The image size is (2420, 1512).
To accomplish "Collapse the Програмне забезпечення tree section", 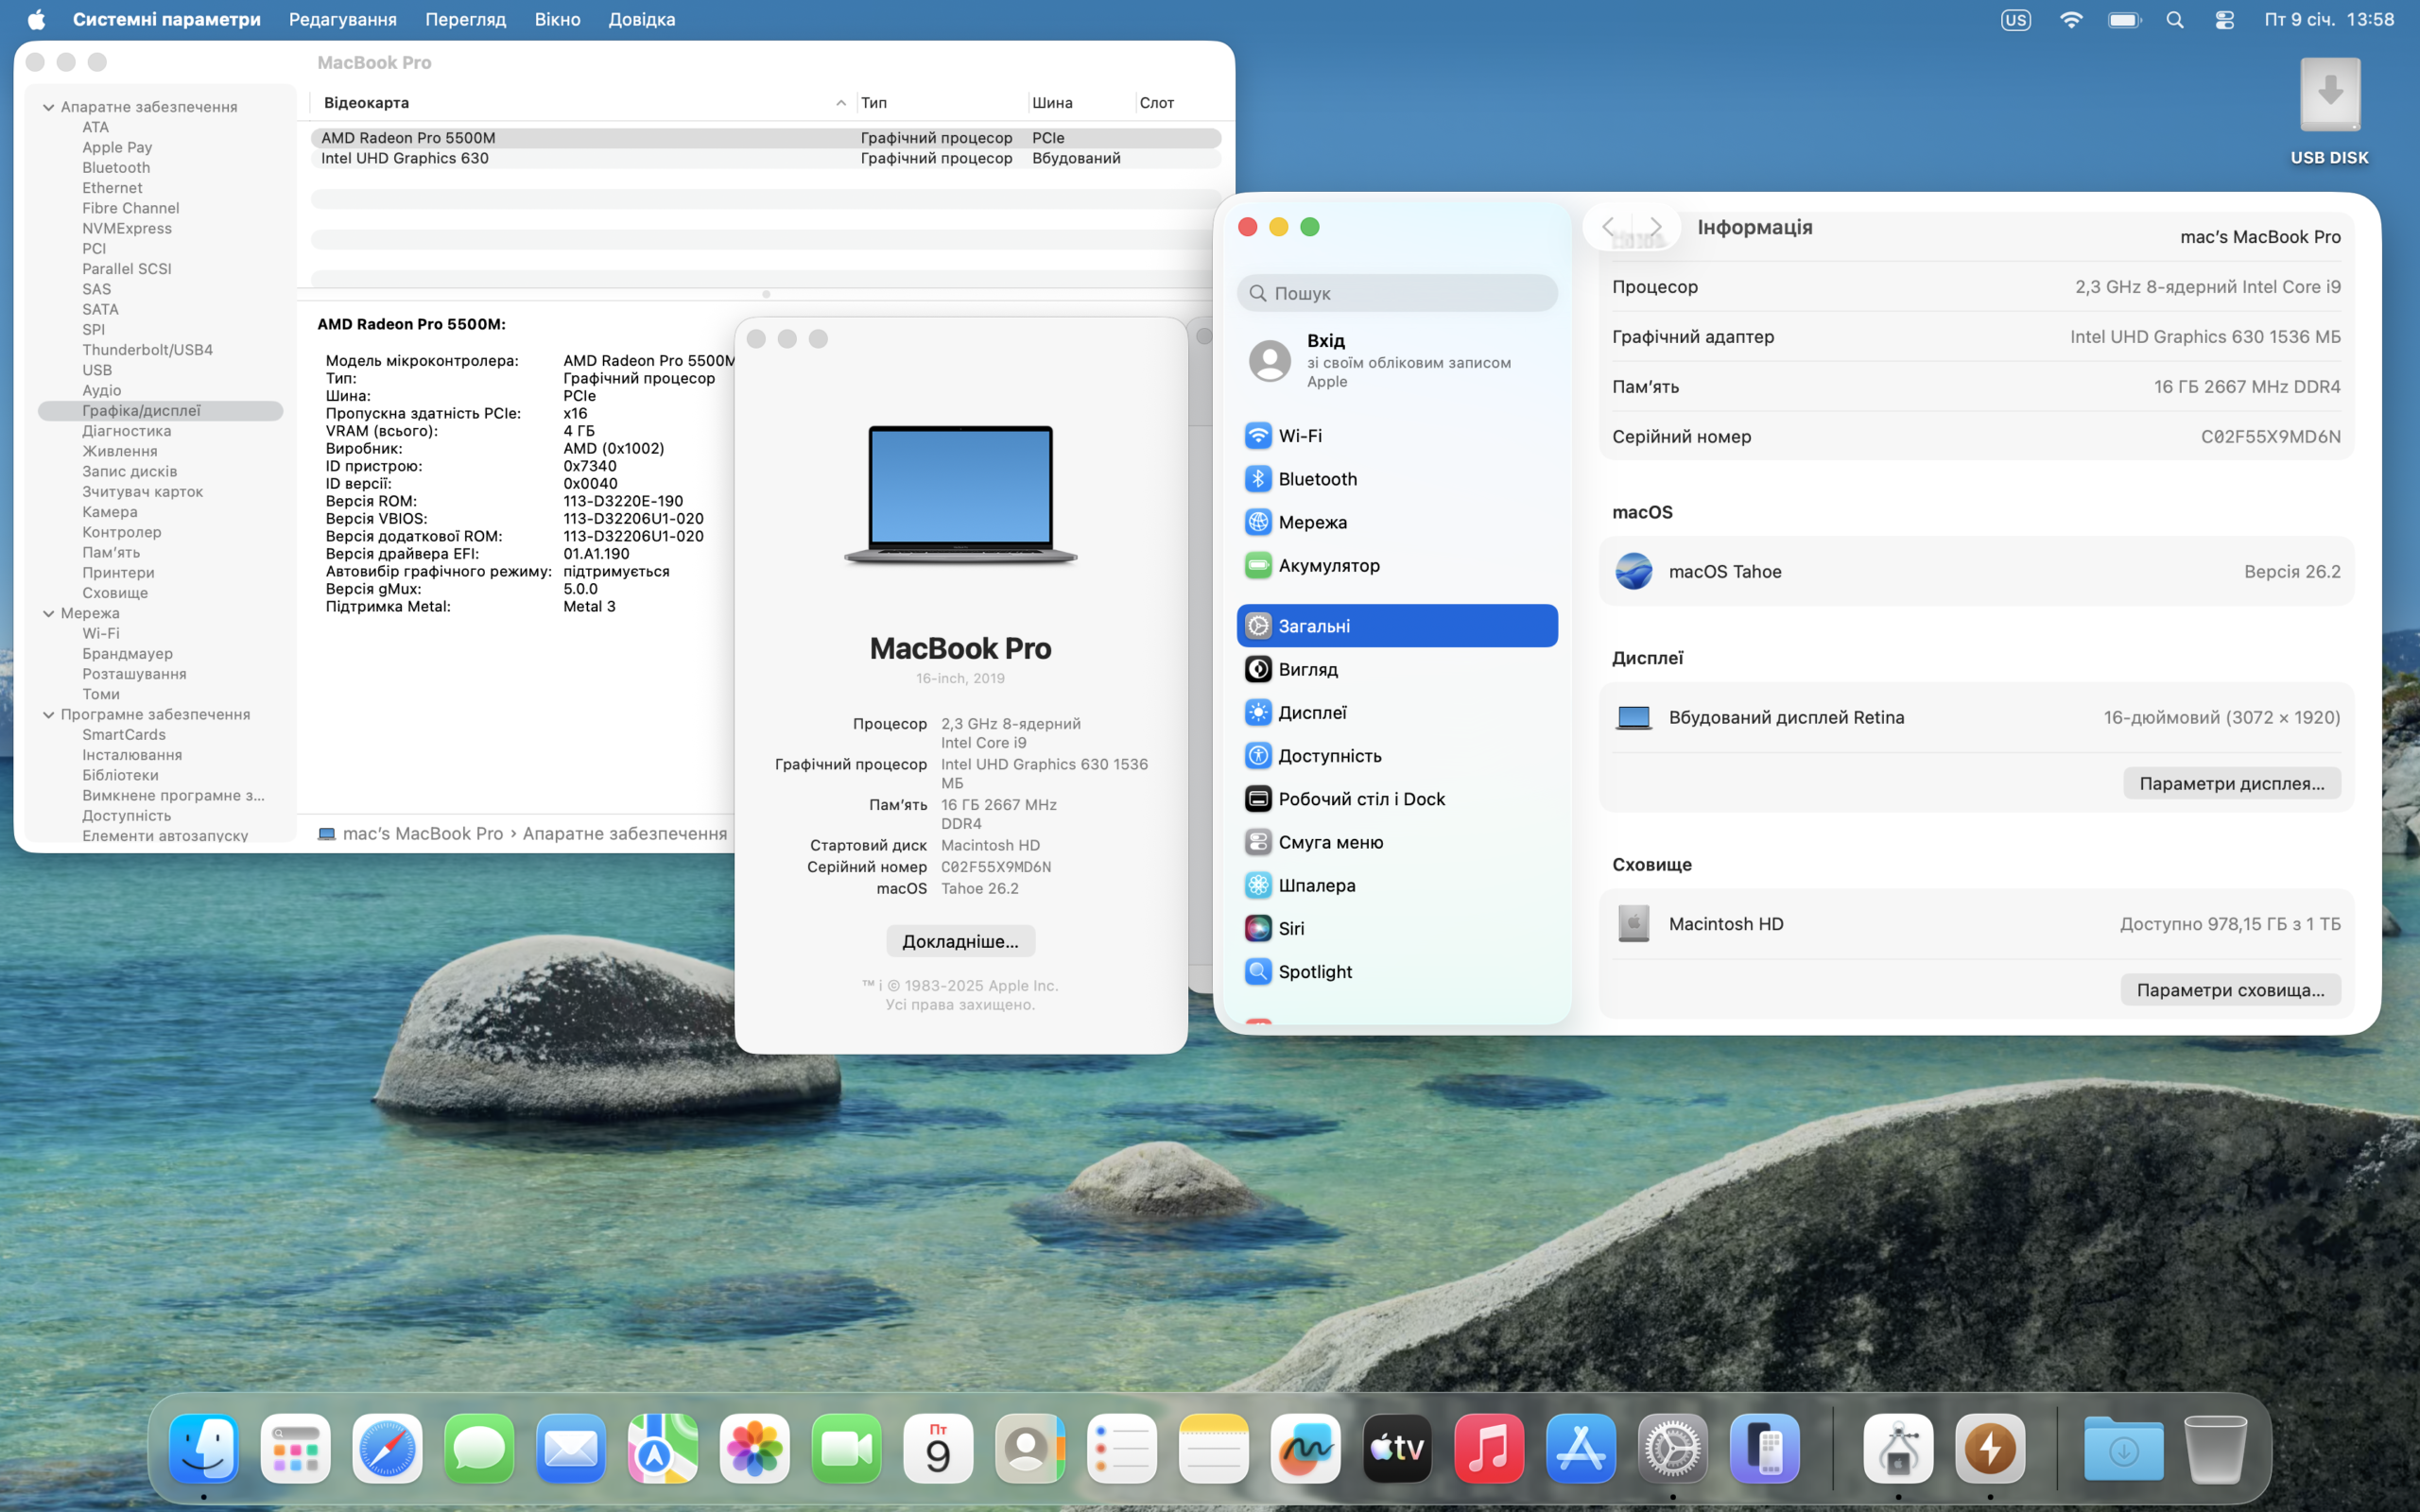I will (48, 714).
